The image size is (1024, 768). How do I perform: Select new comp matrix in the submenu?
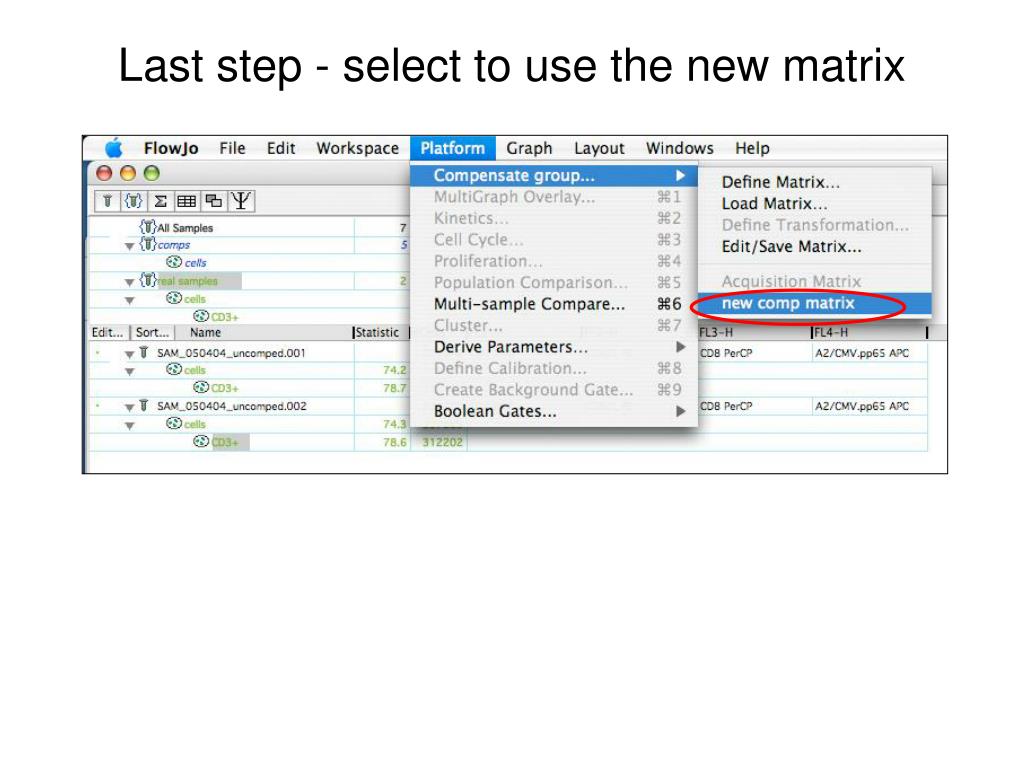click(x=814, y=303)
